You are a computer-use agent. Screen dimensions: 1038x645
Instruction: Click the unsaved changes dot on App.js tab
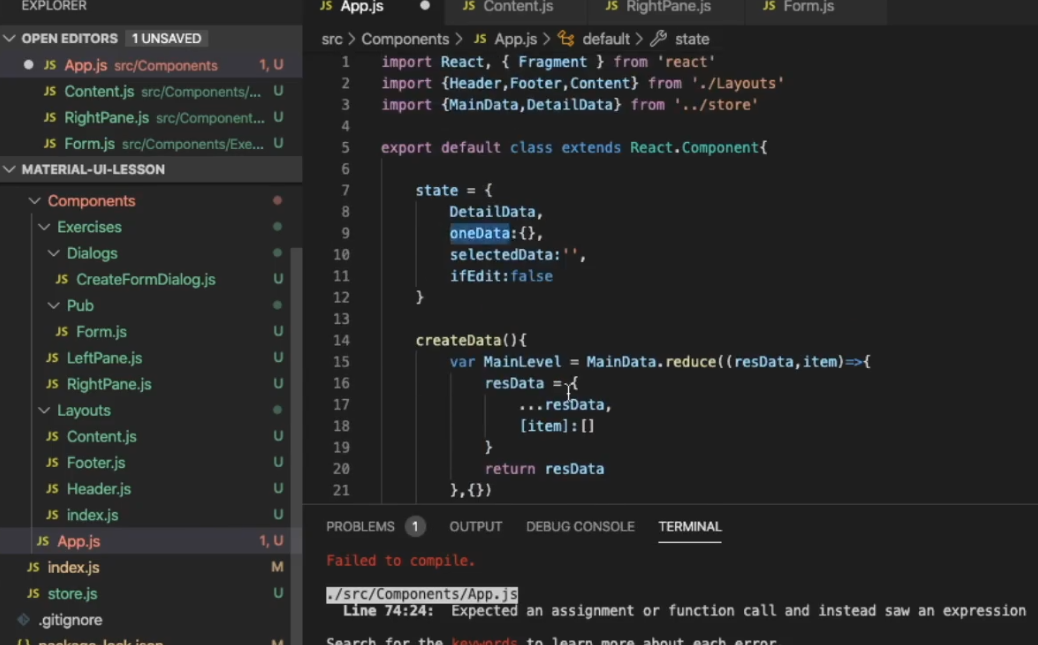[424, 4]
